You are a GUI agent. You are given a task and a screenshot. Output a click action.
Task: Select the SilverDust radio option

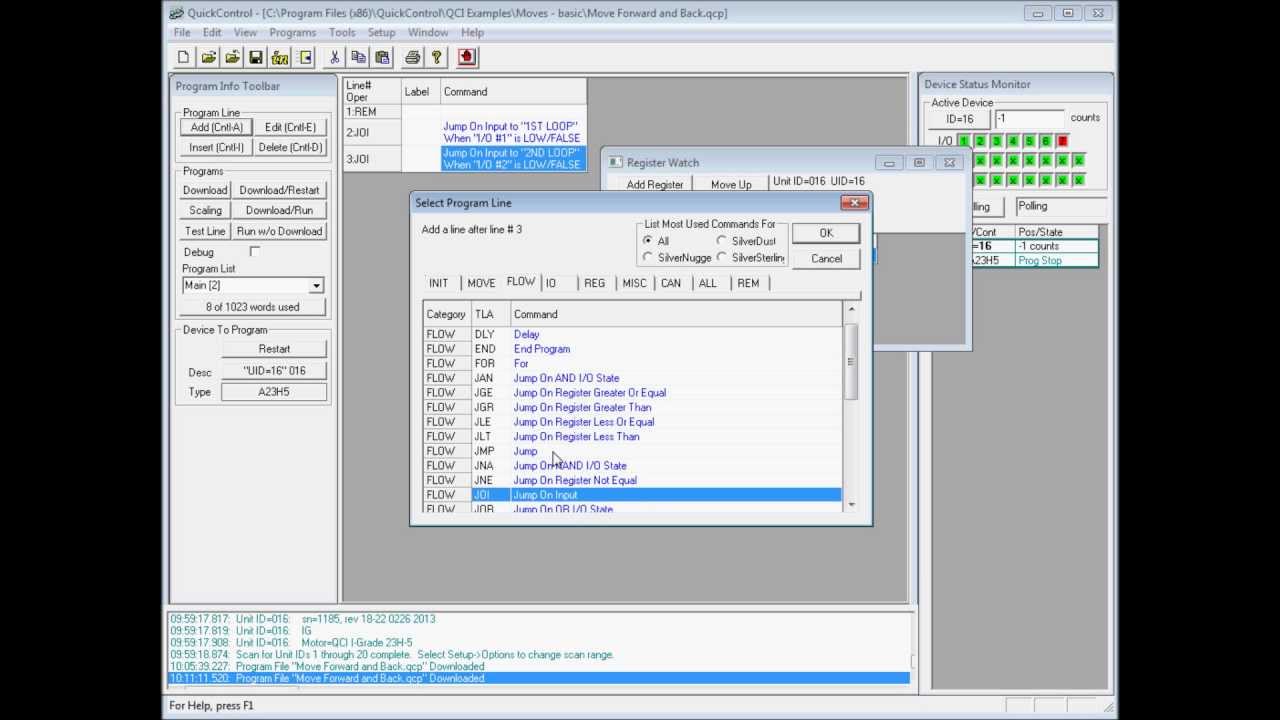pyautogui.click(x=721, y=241)
